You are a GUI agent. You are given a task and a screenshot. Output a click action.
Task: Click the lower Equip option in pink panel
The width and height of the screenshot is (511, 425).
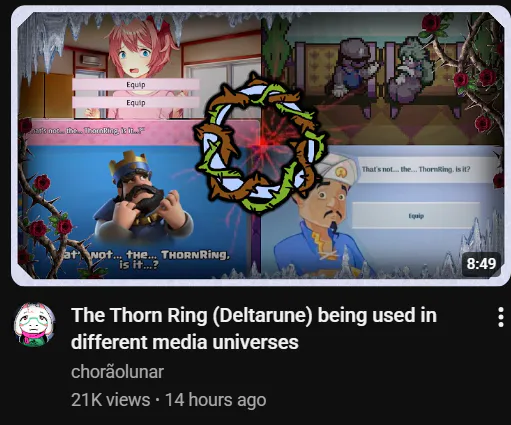coord(136,103)
